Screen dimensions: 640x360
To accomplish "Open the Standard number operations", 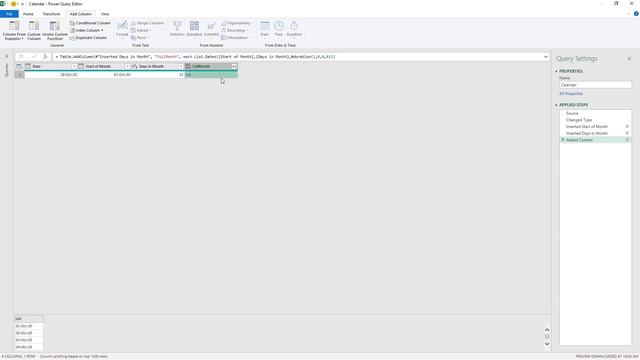I will pos(194,29).
